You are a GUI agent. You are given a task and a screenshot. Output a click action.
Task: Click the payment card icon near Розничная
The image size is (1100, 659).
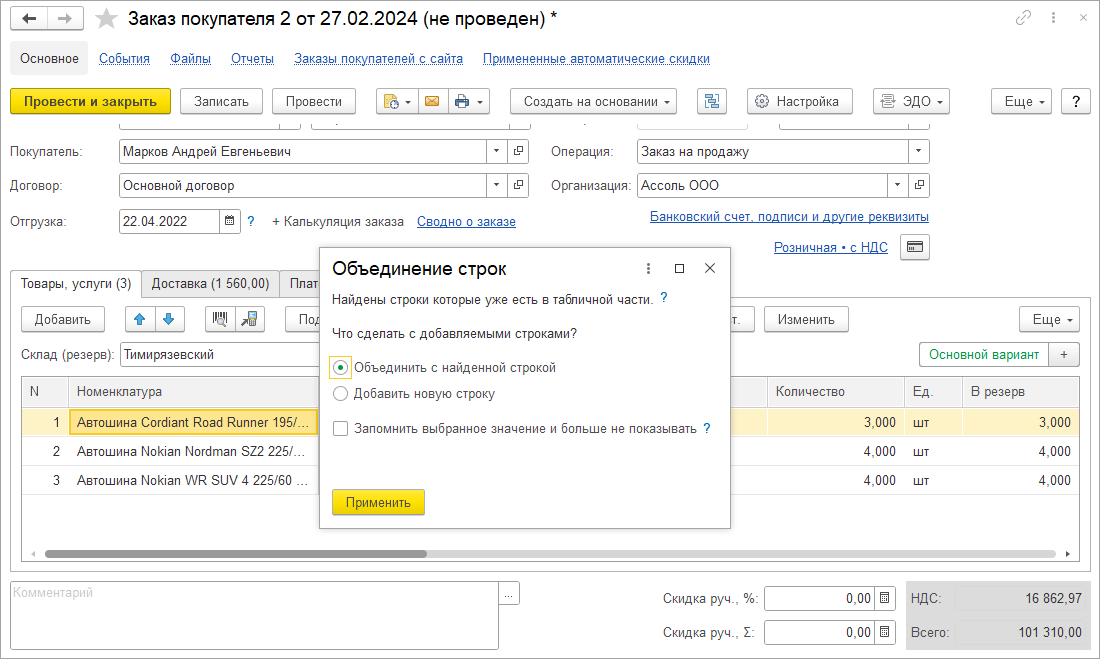tap(915, 247)
